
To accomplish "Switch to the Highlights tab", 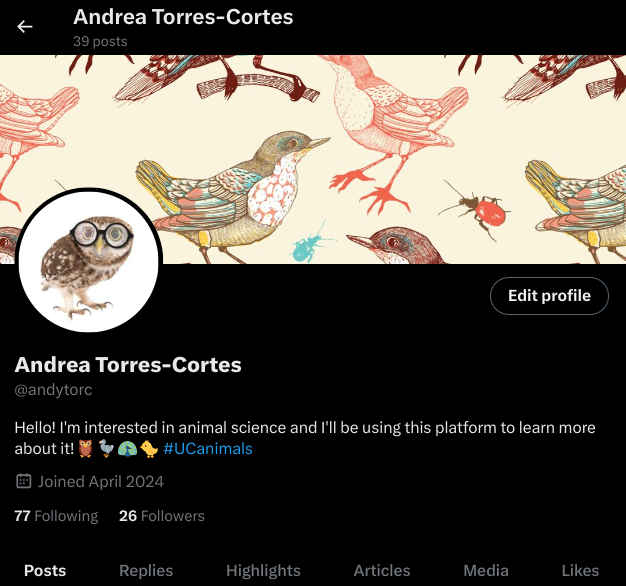I will click(263, 570).
